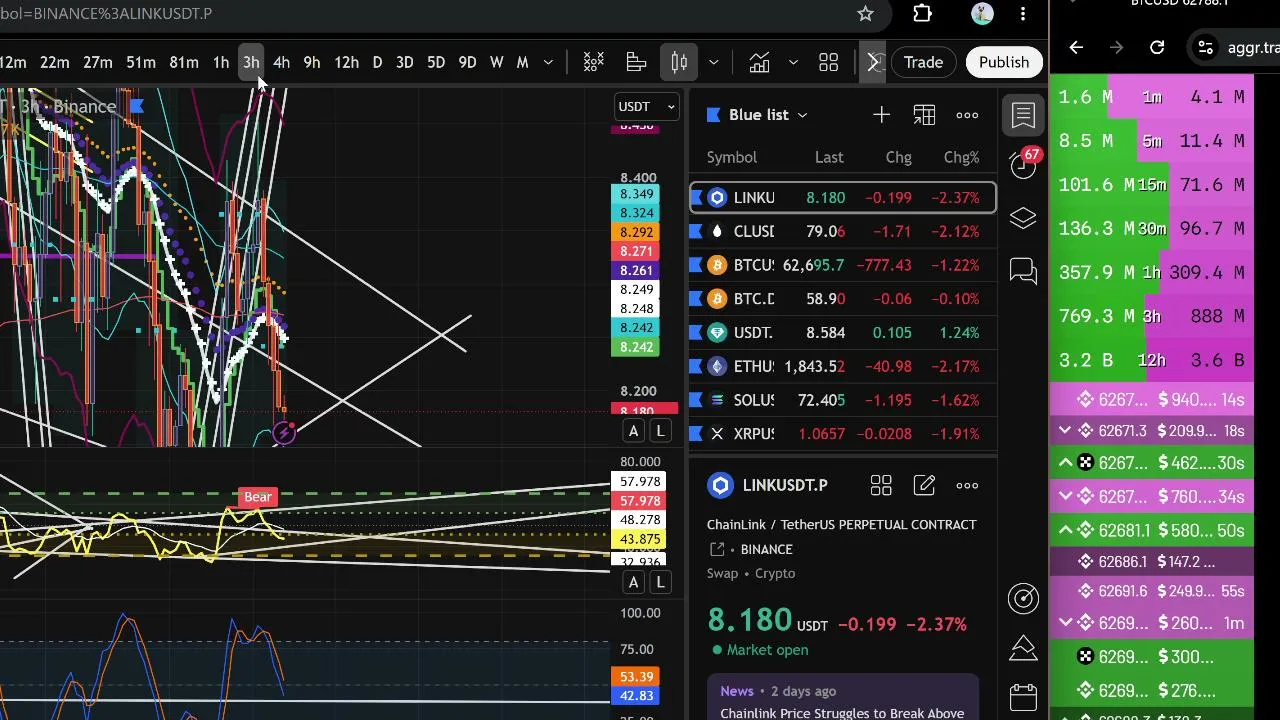Click the Trade button
Screen dimensions: 1280x720
[x=923, y=62]
